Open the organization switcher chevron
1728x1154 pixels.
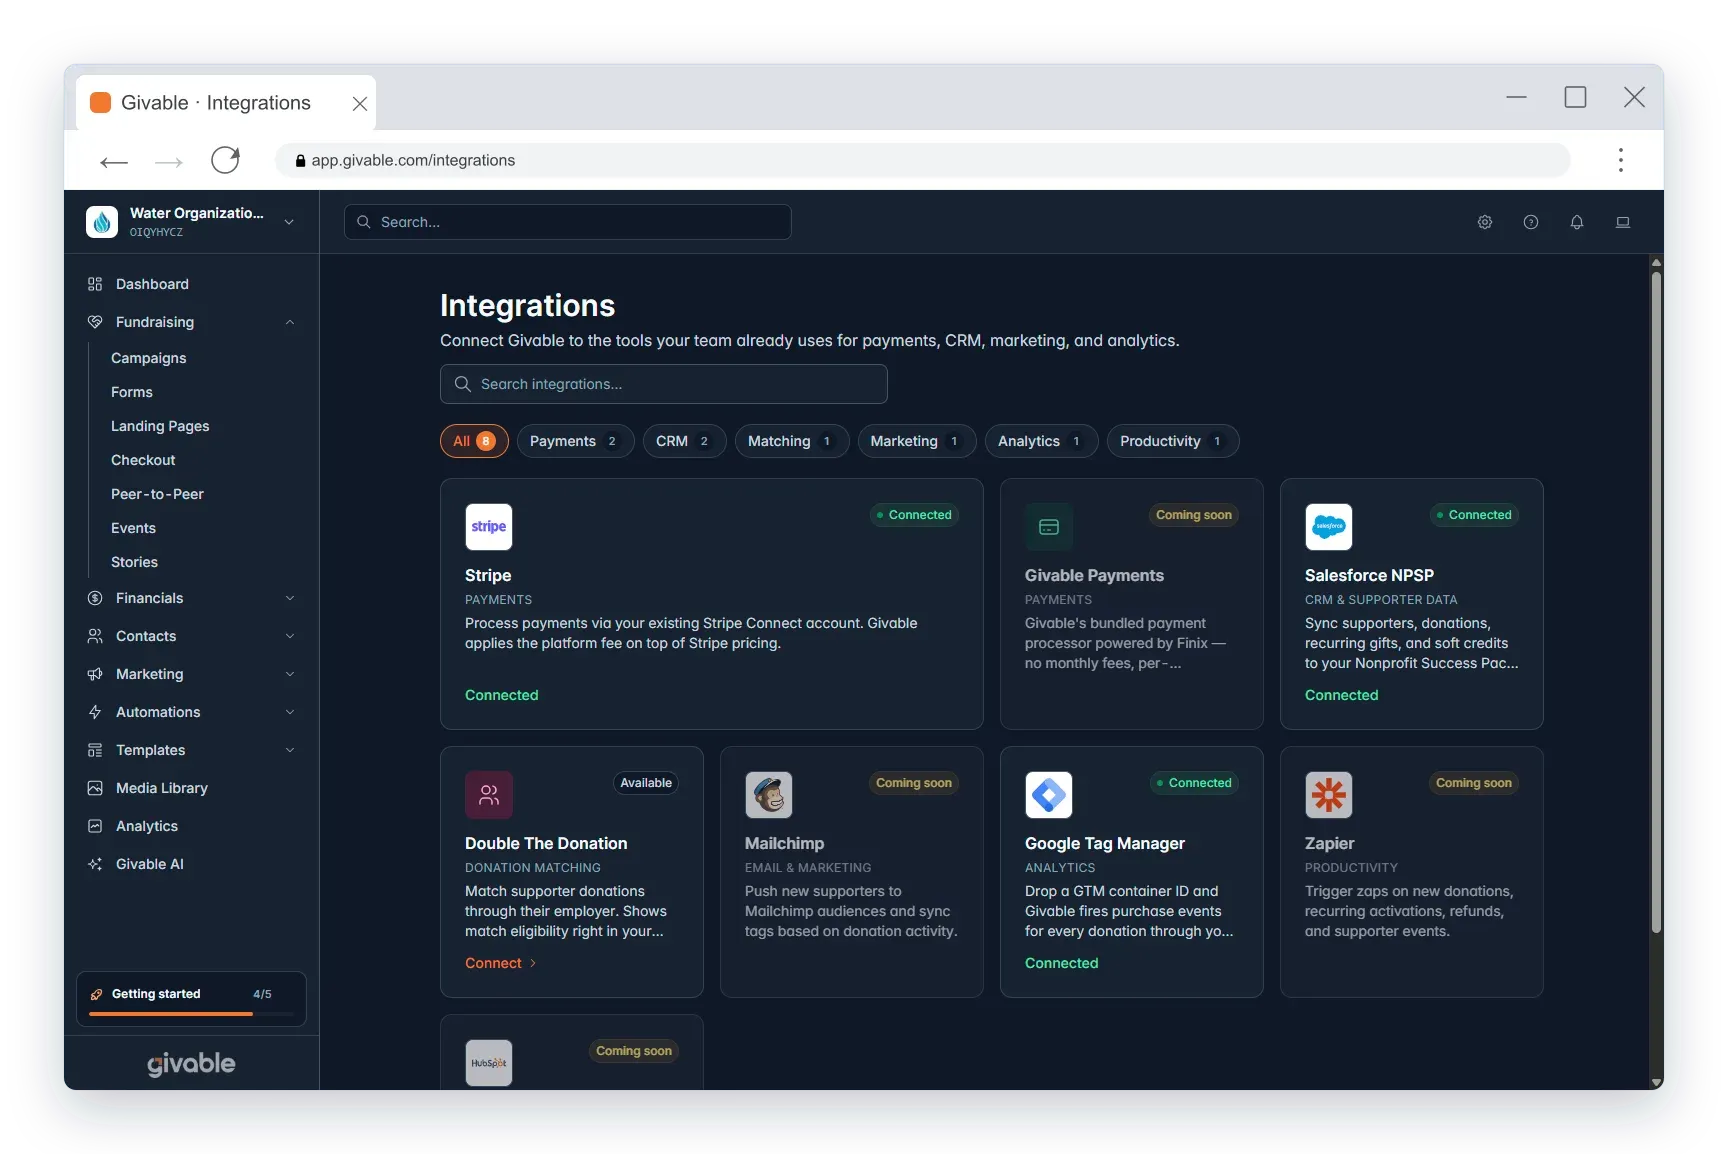click(289, 222)
